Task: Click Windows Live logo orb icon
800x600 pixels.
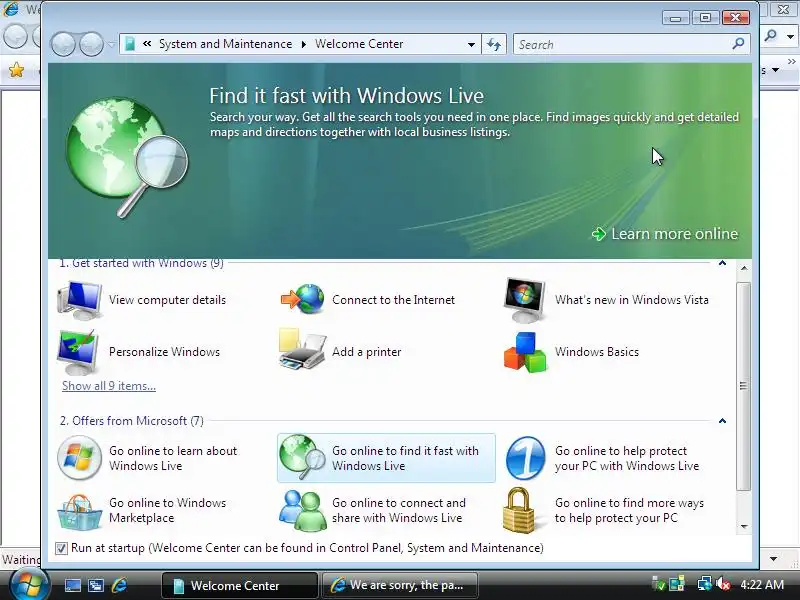Action: (79, 458)
